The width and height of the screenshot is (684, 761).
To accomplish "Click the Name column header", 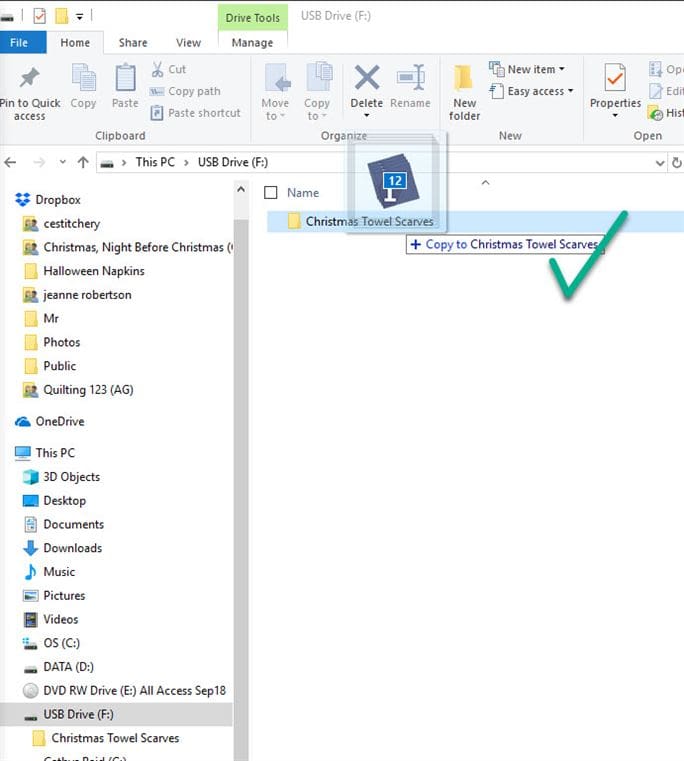I will point(303,192).
